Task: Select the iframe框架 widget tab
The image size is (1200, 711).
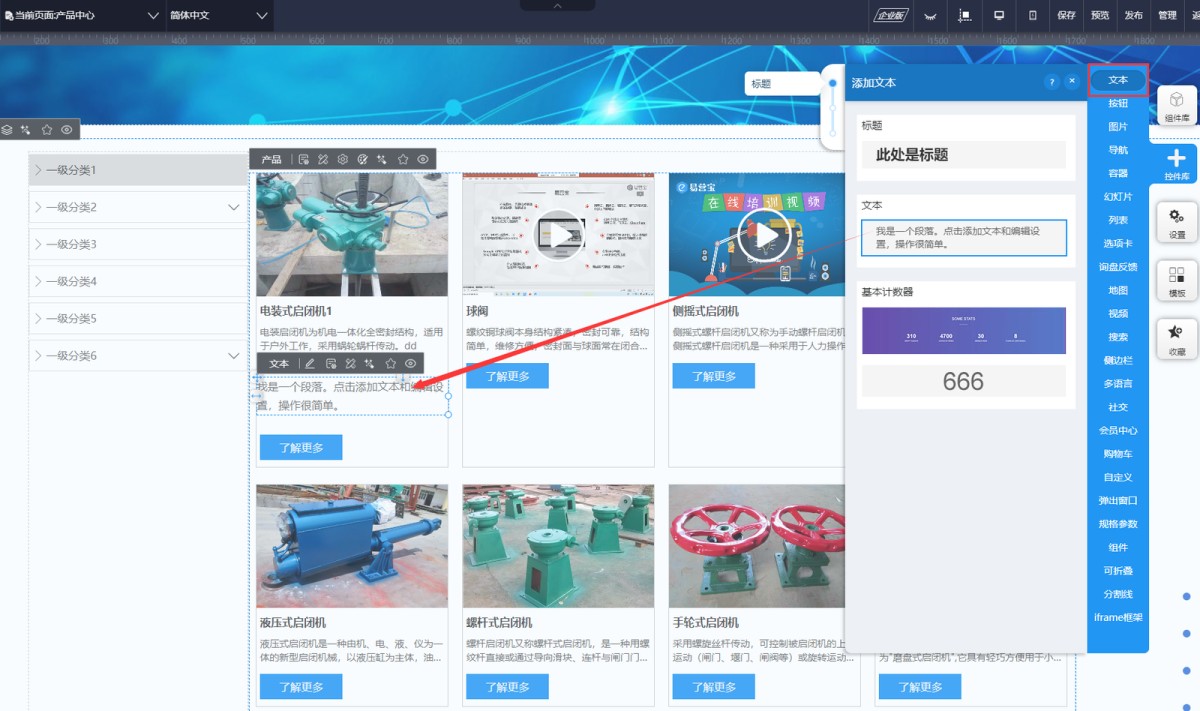Action: point(1118,617)
